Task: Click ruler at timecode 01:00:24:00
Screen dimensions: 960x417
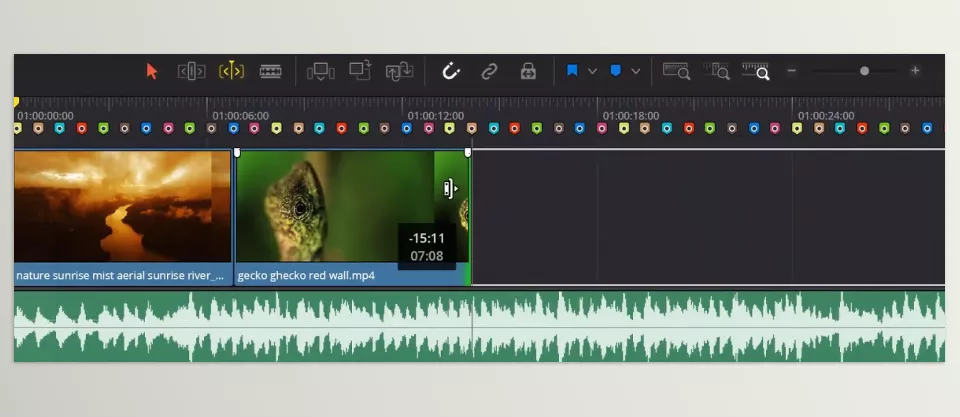Action: pos(827,116)
